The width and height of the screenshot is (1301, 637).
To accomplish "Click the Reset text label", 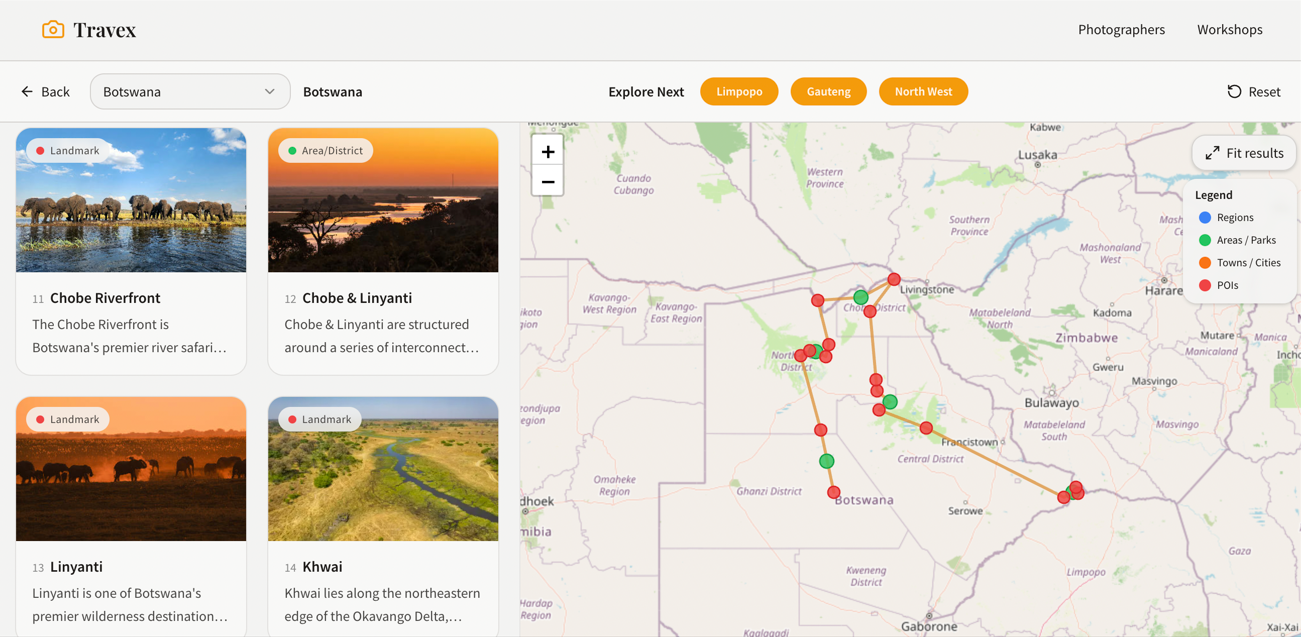I will [1264, 92].
